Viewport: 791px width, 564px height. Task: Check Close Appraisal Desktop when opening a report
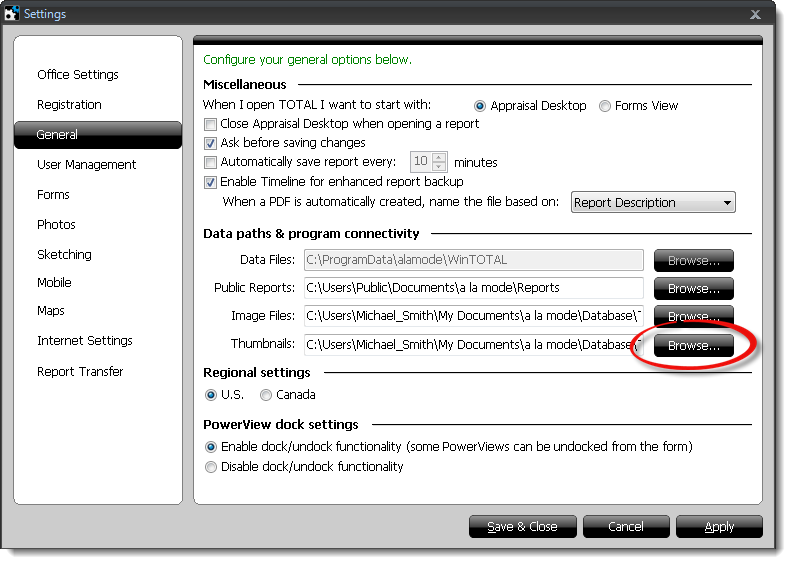pyautogui.click(x=210, y=124)
